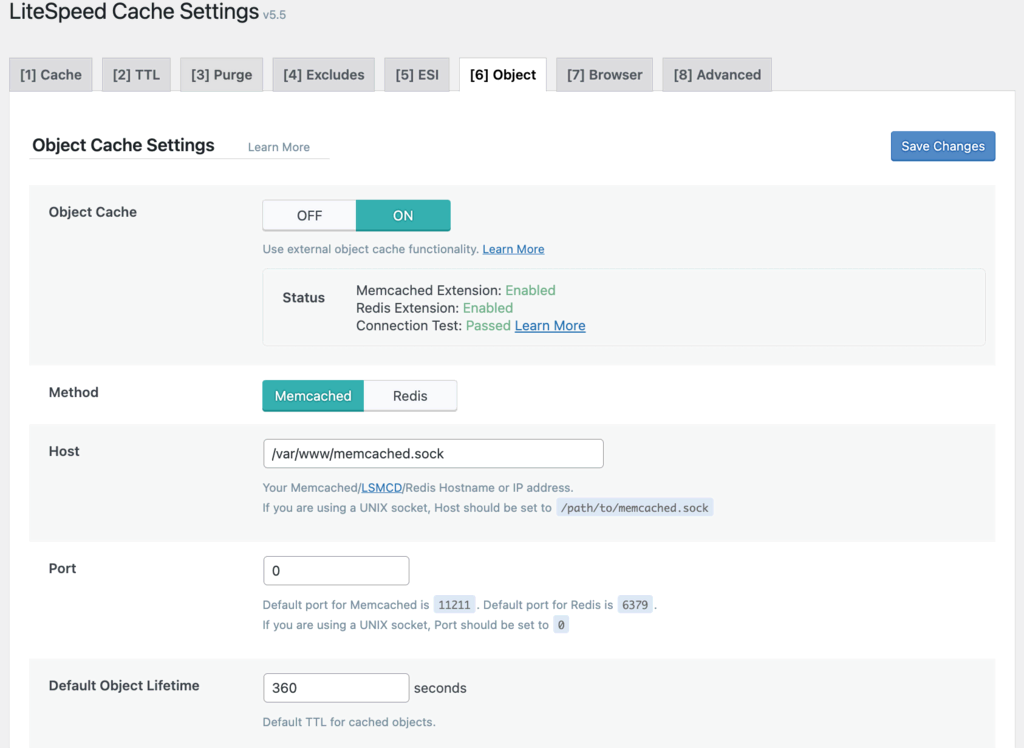Open Learn More next to Object Cache Settings heading

[278, 147]
